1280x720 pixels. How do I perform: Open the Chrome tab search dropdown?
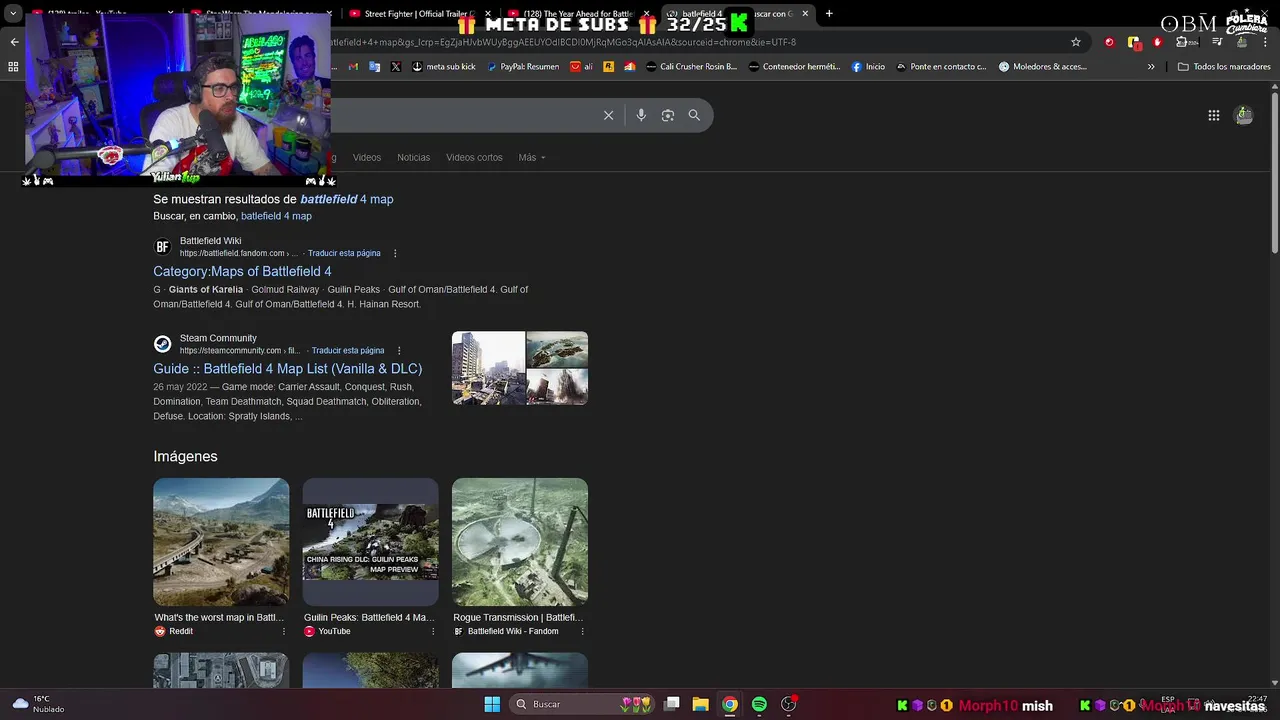point(13,14)
